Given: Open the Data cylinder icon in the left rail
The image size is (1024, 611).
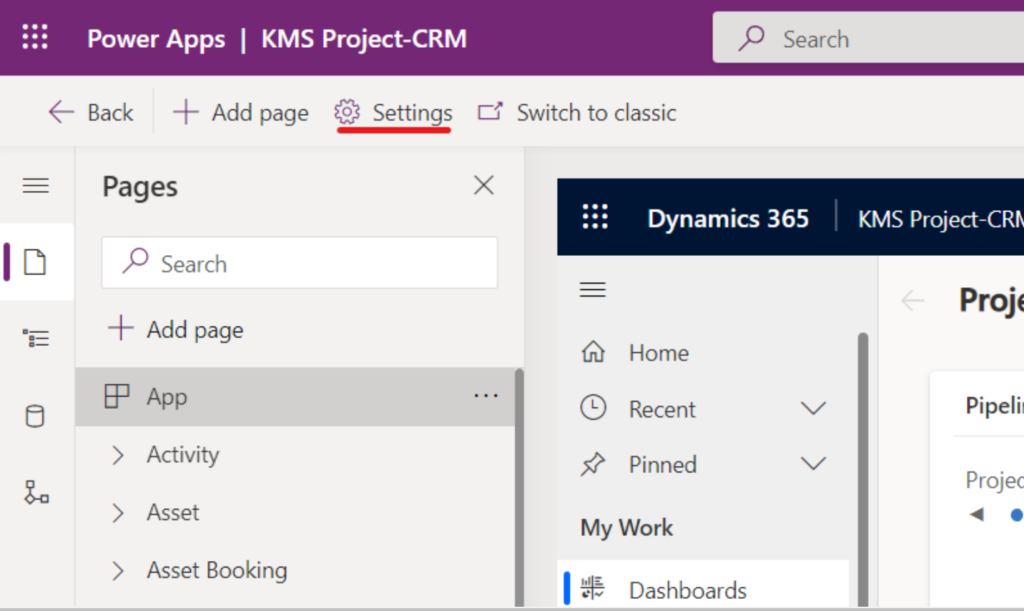Looking at the screenshot, I should point(35,416).
